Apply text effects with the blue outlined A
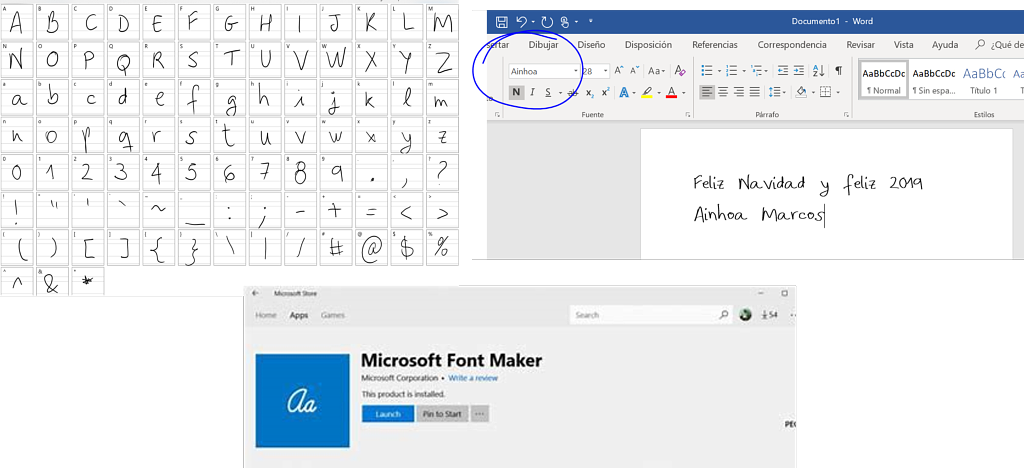Viewport: 1024px width, 468px height. point(624,92)
